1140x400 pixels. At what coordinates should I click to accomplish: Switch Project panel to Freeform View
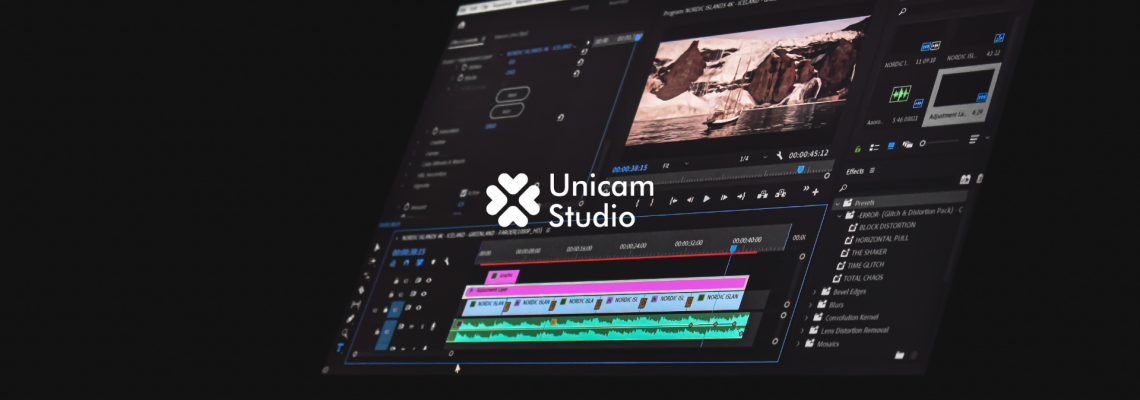click(x=907, y=144)
